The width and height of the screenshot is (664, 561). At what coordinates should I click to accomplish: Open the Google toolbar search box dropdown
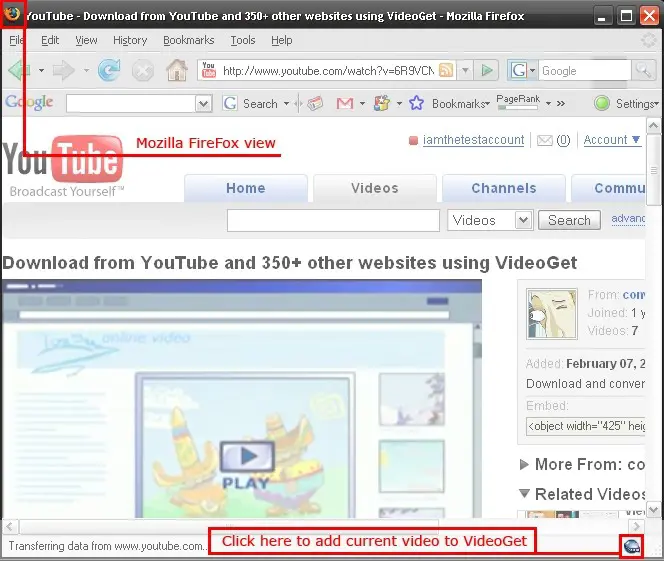point(203,103)
